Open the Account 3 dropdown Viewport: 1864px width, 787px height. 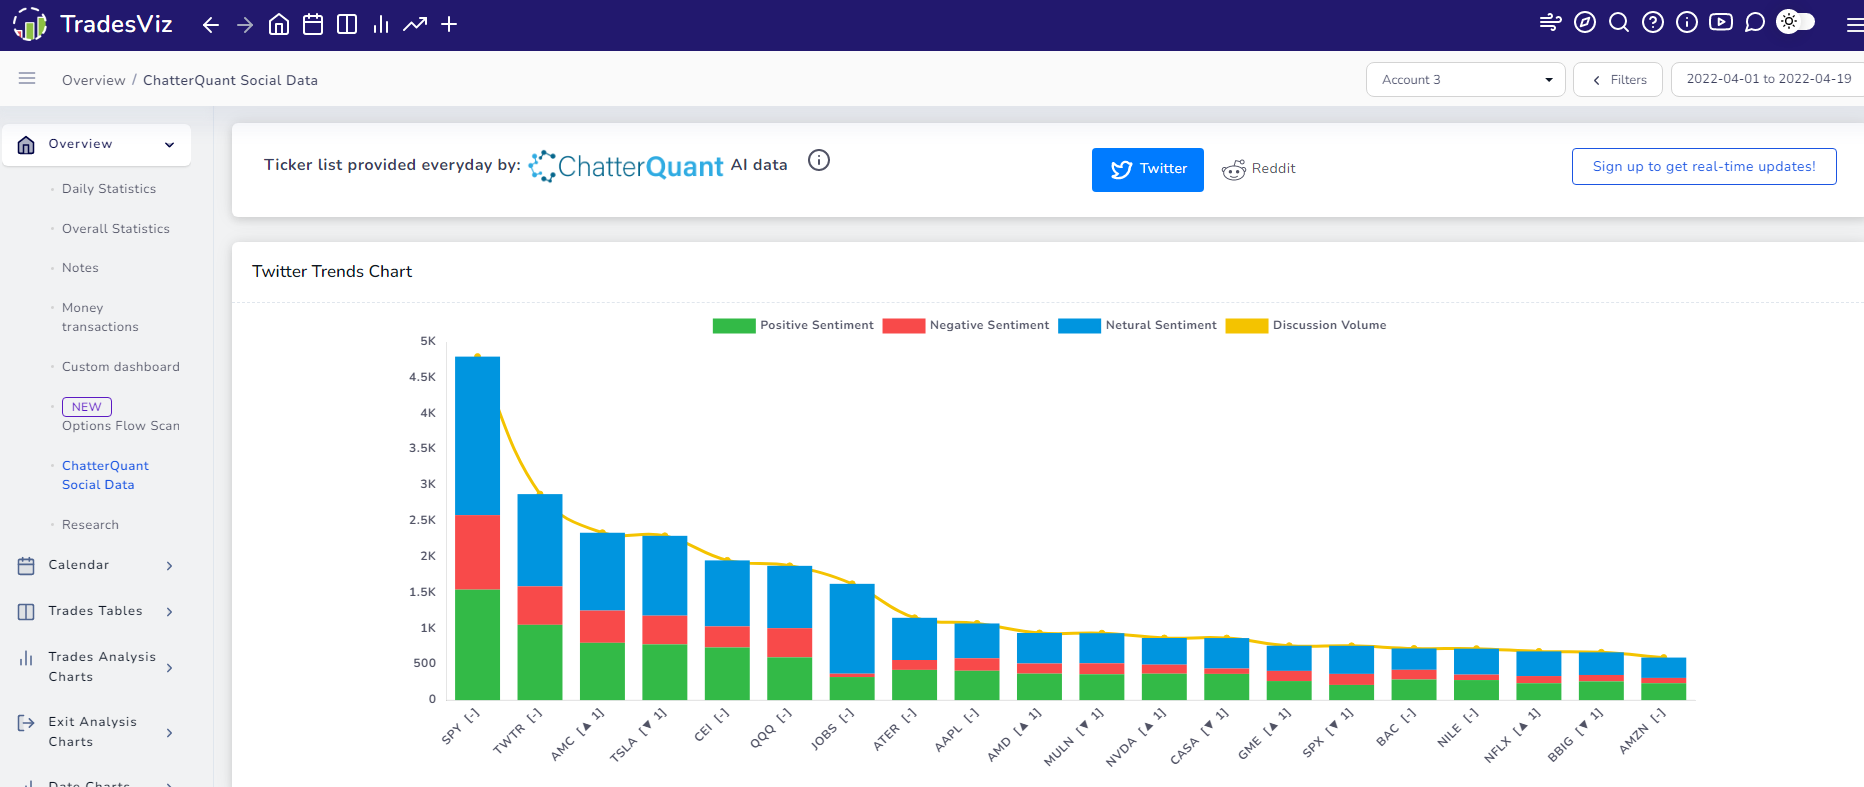[x=1466, y=80]
